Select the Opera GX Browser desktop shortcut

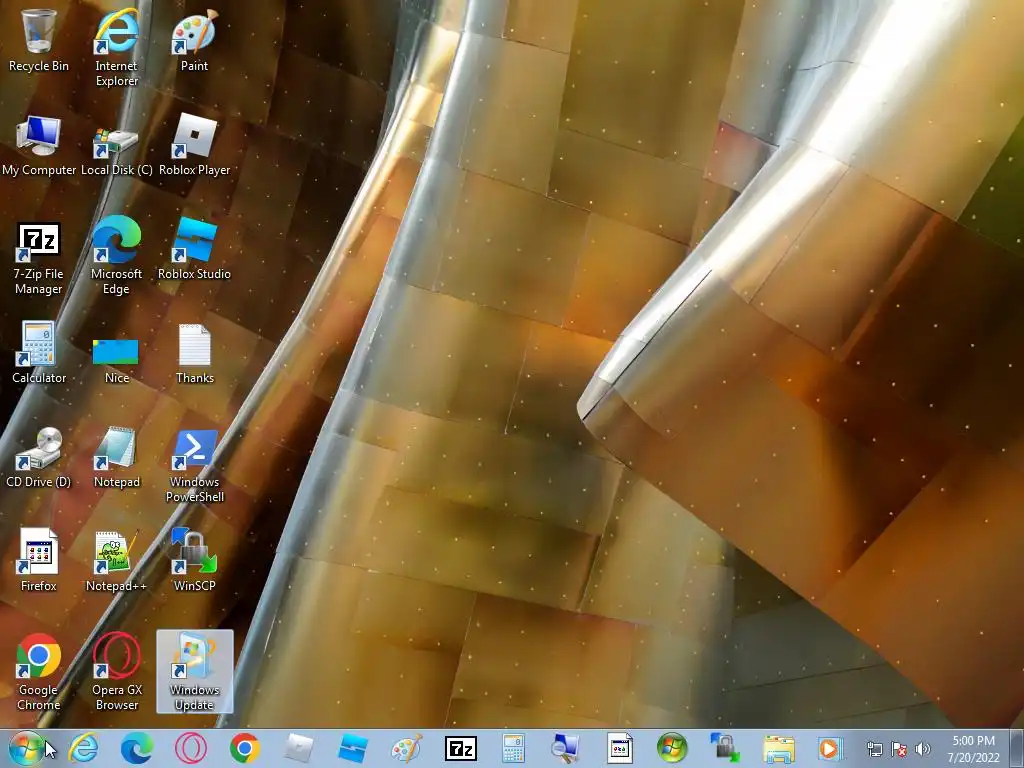point(116,672)
